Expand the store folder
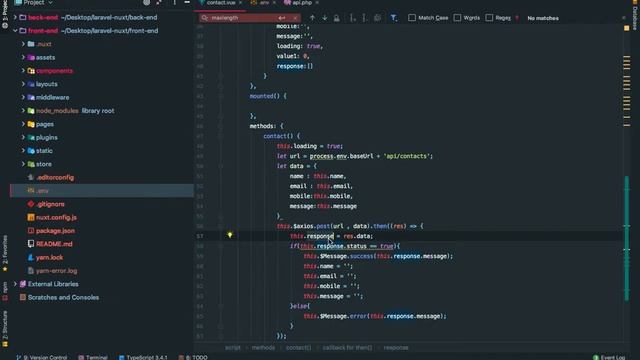This screenshot has height=360, width=640. [x=23, y=164]
